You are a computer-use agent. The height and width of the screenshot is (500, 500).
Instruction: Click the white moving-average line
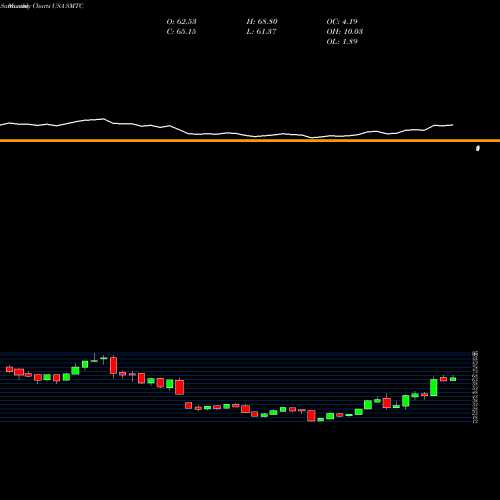(x=227, y=129)
